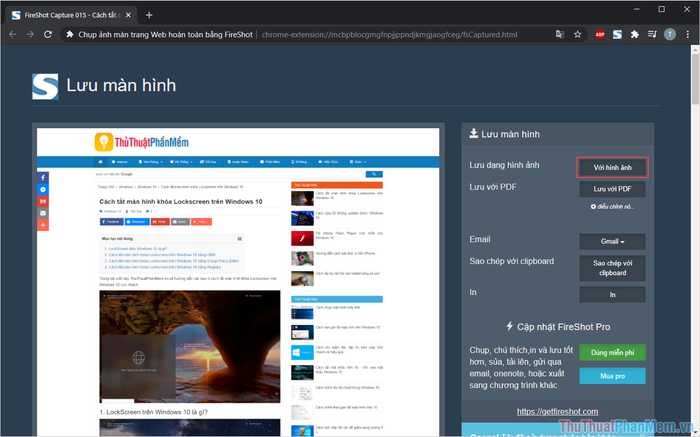
Task: Expand the Gmail email dropdown
Action: point(612,241)
